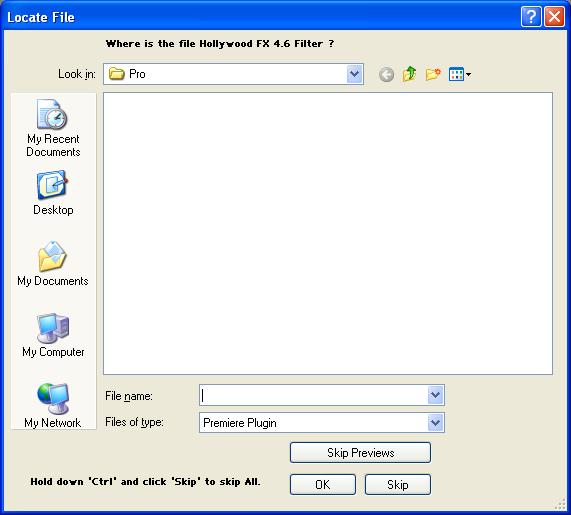
Task: Go back to the last folder visited
Action: point(386,75)
